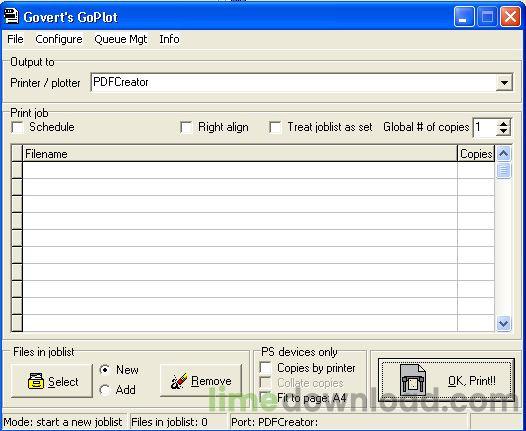Viewport: 526px width, 431px height.
Task: Click the Select files button
Action: [x=52, y=381]
